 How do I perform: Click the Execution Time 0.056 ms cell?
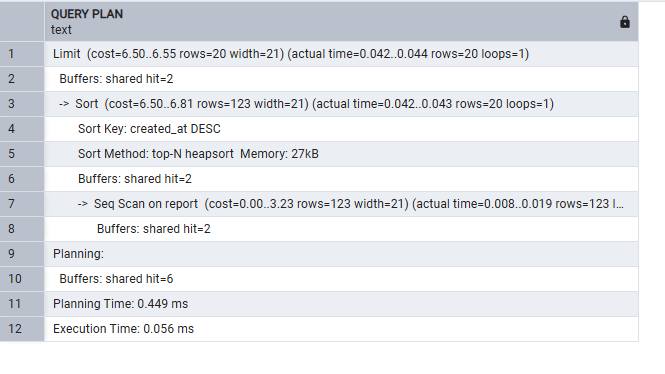coord(341,329)
